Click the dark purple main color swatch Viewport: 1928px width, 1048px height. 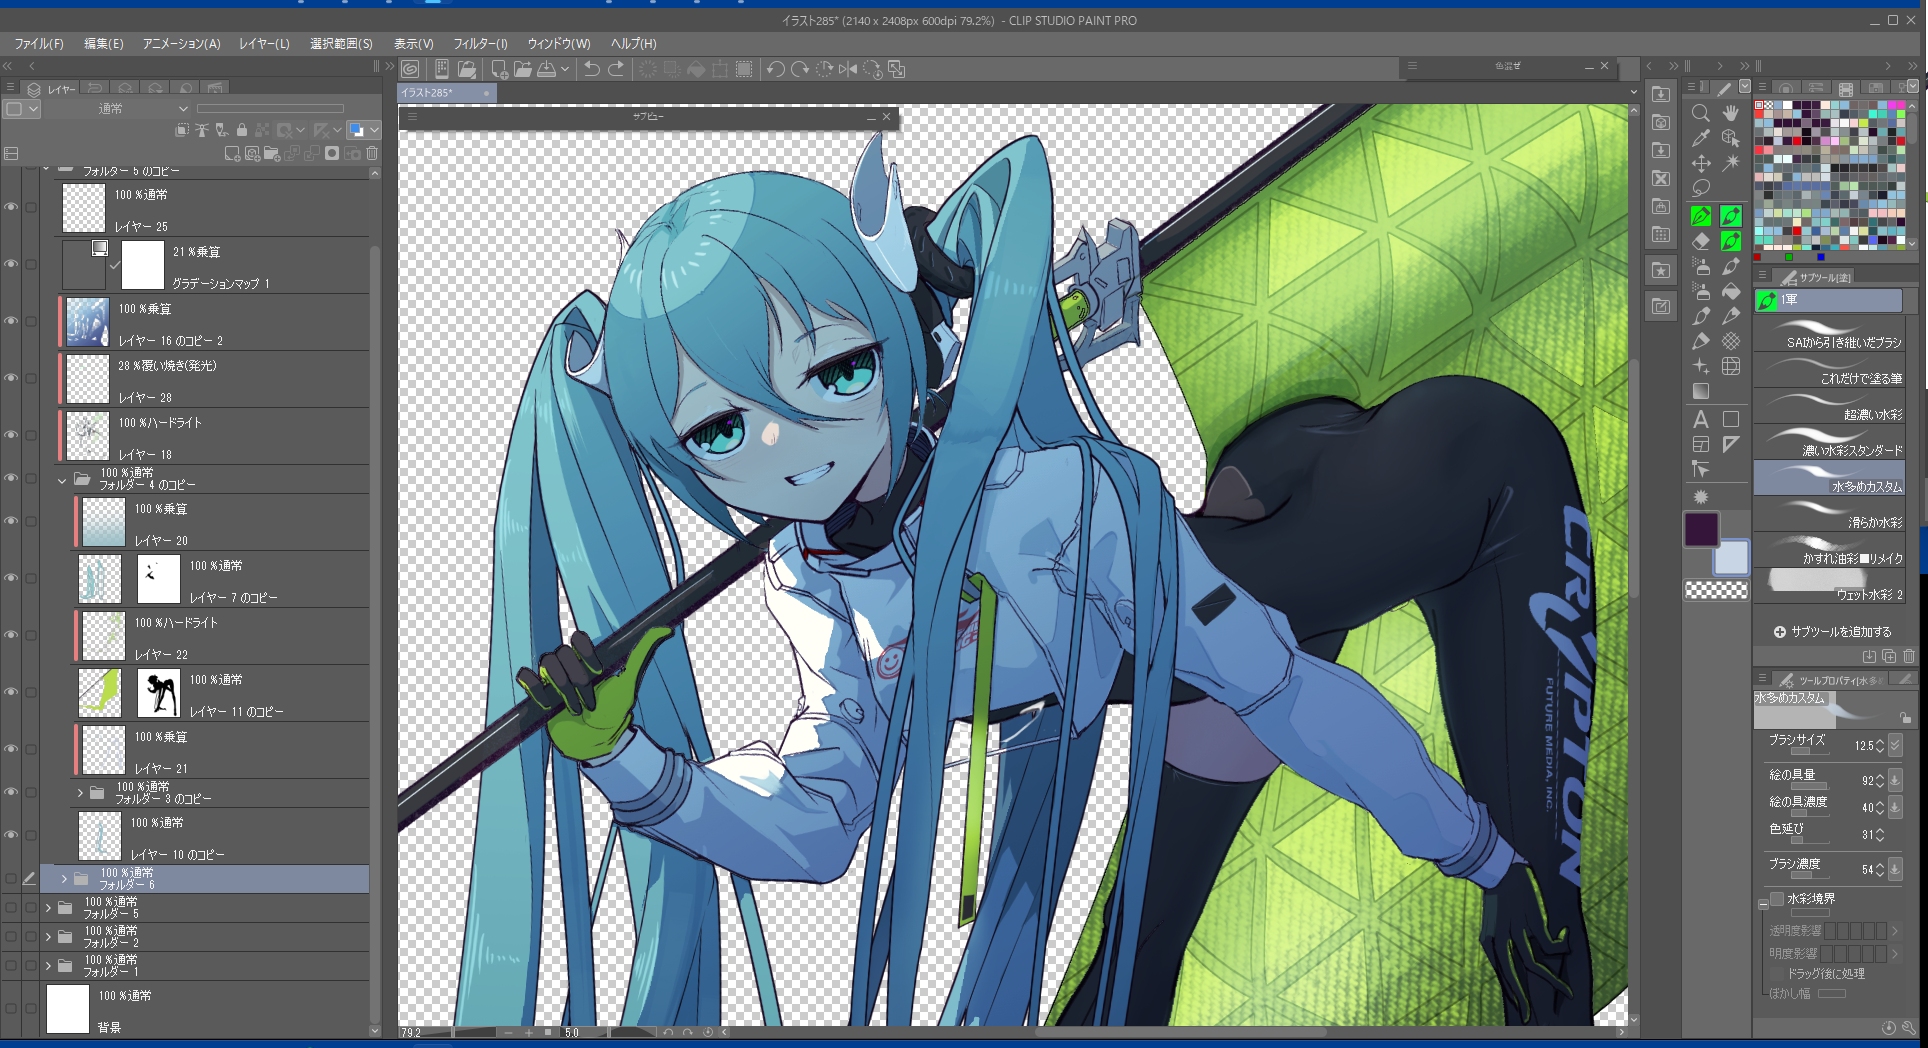[x=1701, y=529]
